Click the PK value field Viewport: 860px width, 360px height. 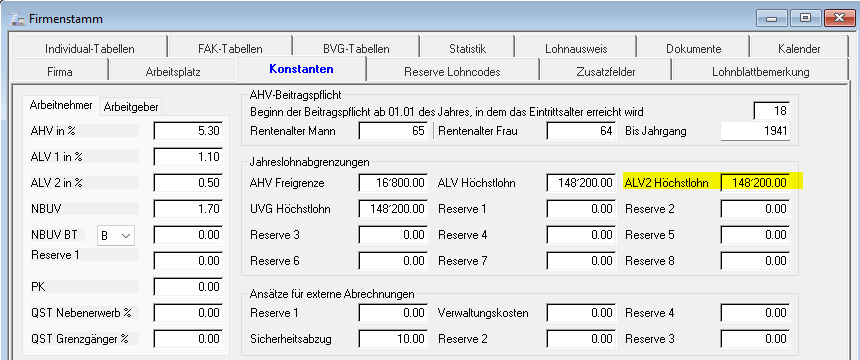[188, 287]
